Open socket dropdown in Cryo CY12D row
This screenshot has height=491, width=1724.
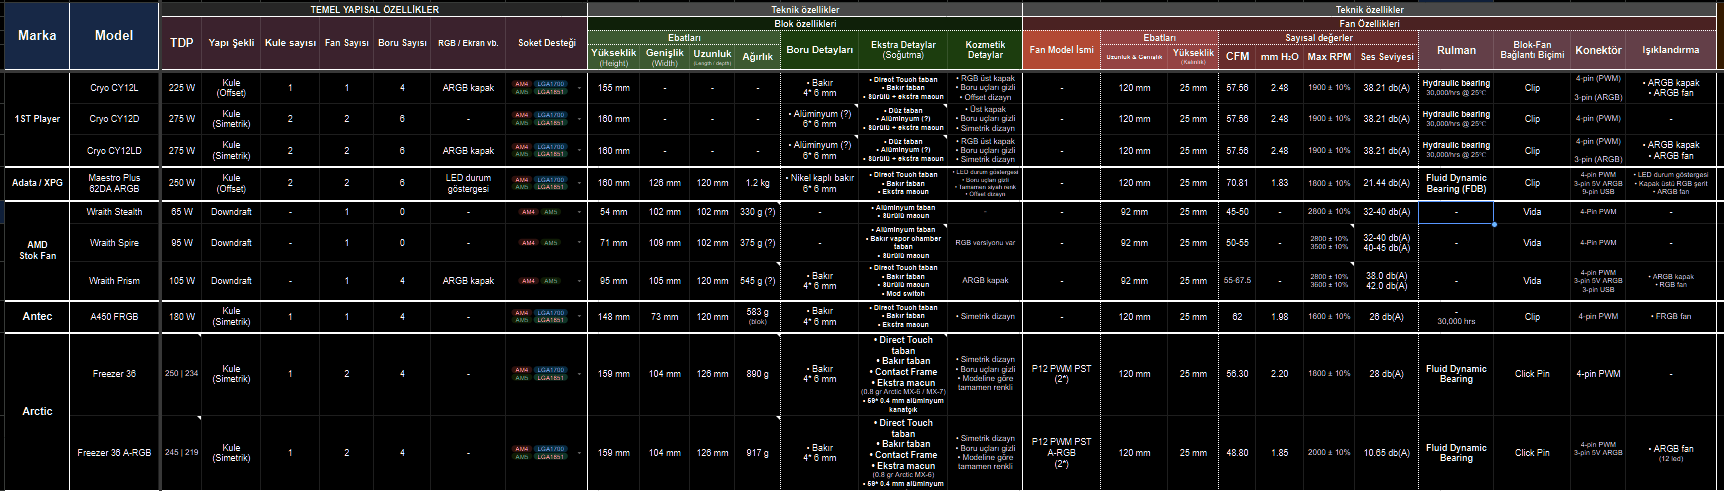point(579,119)
